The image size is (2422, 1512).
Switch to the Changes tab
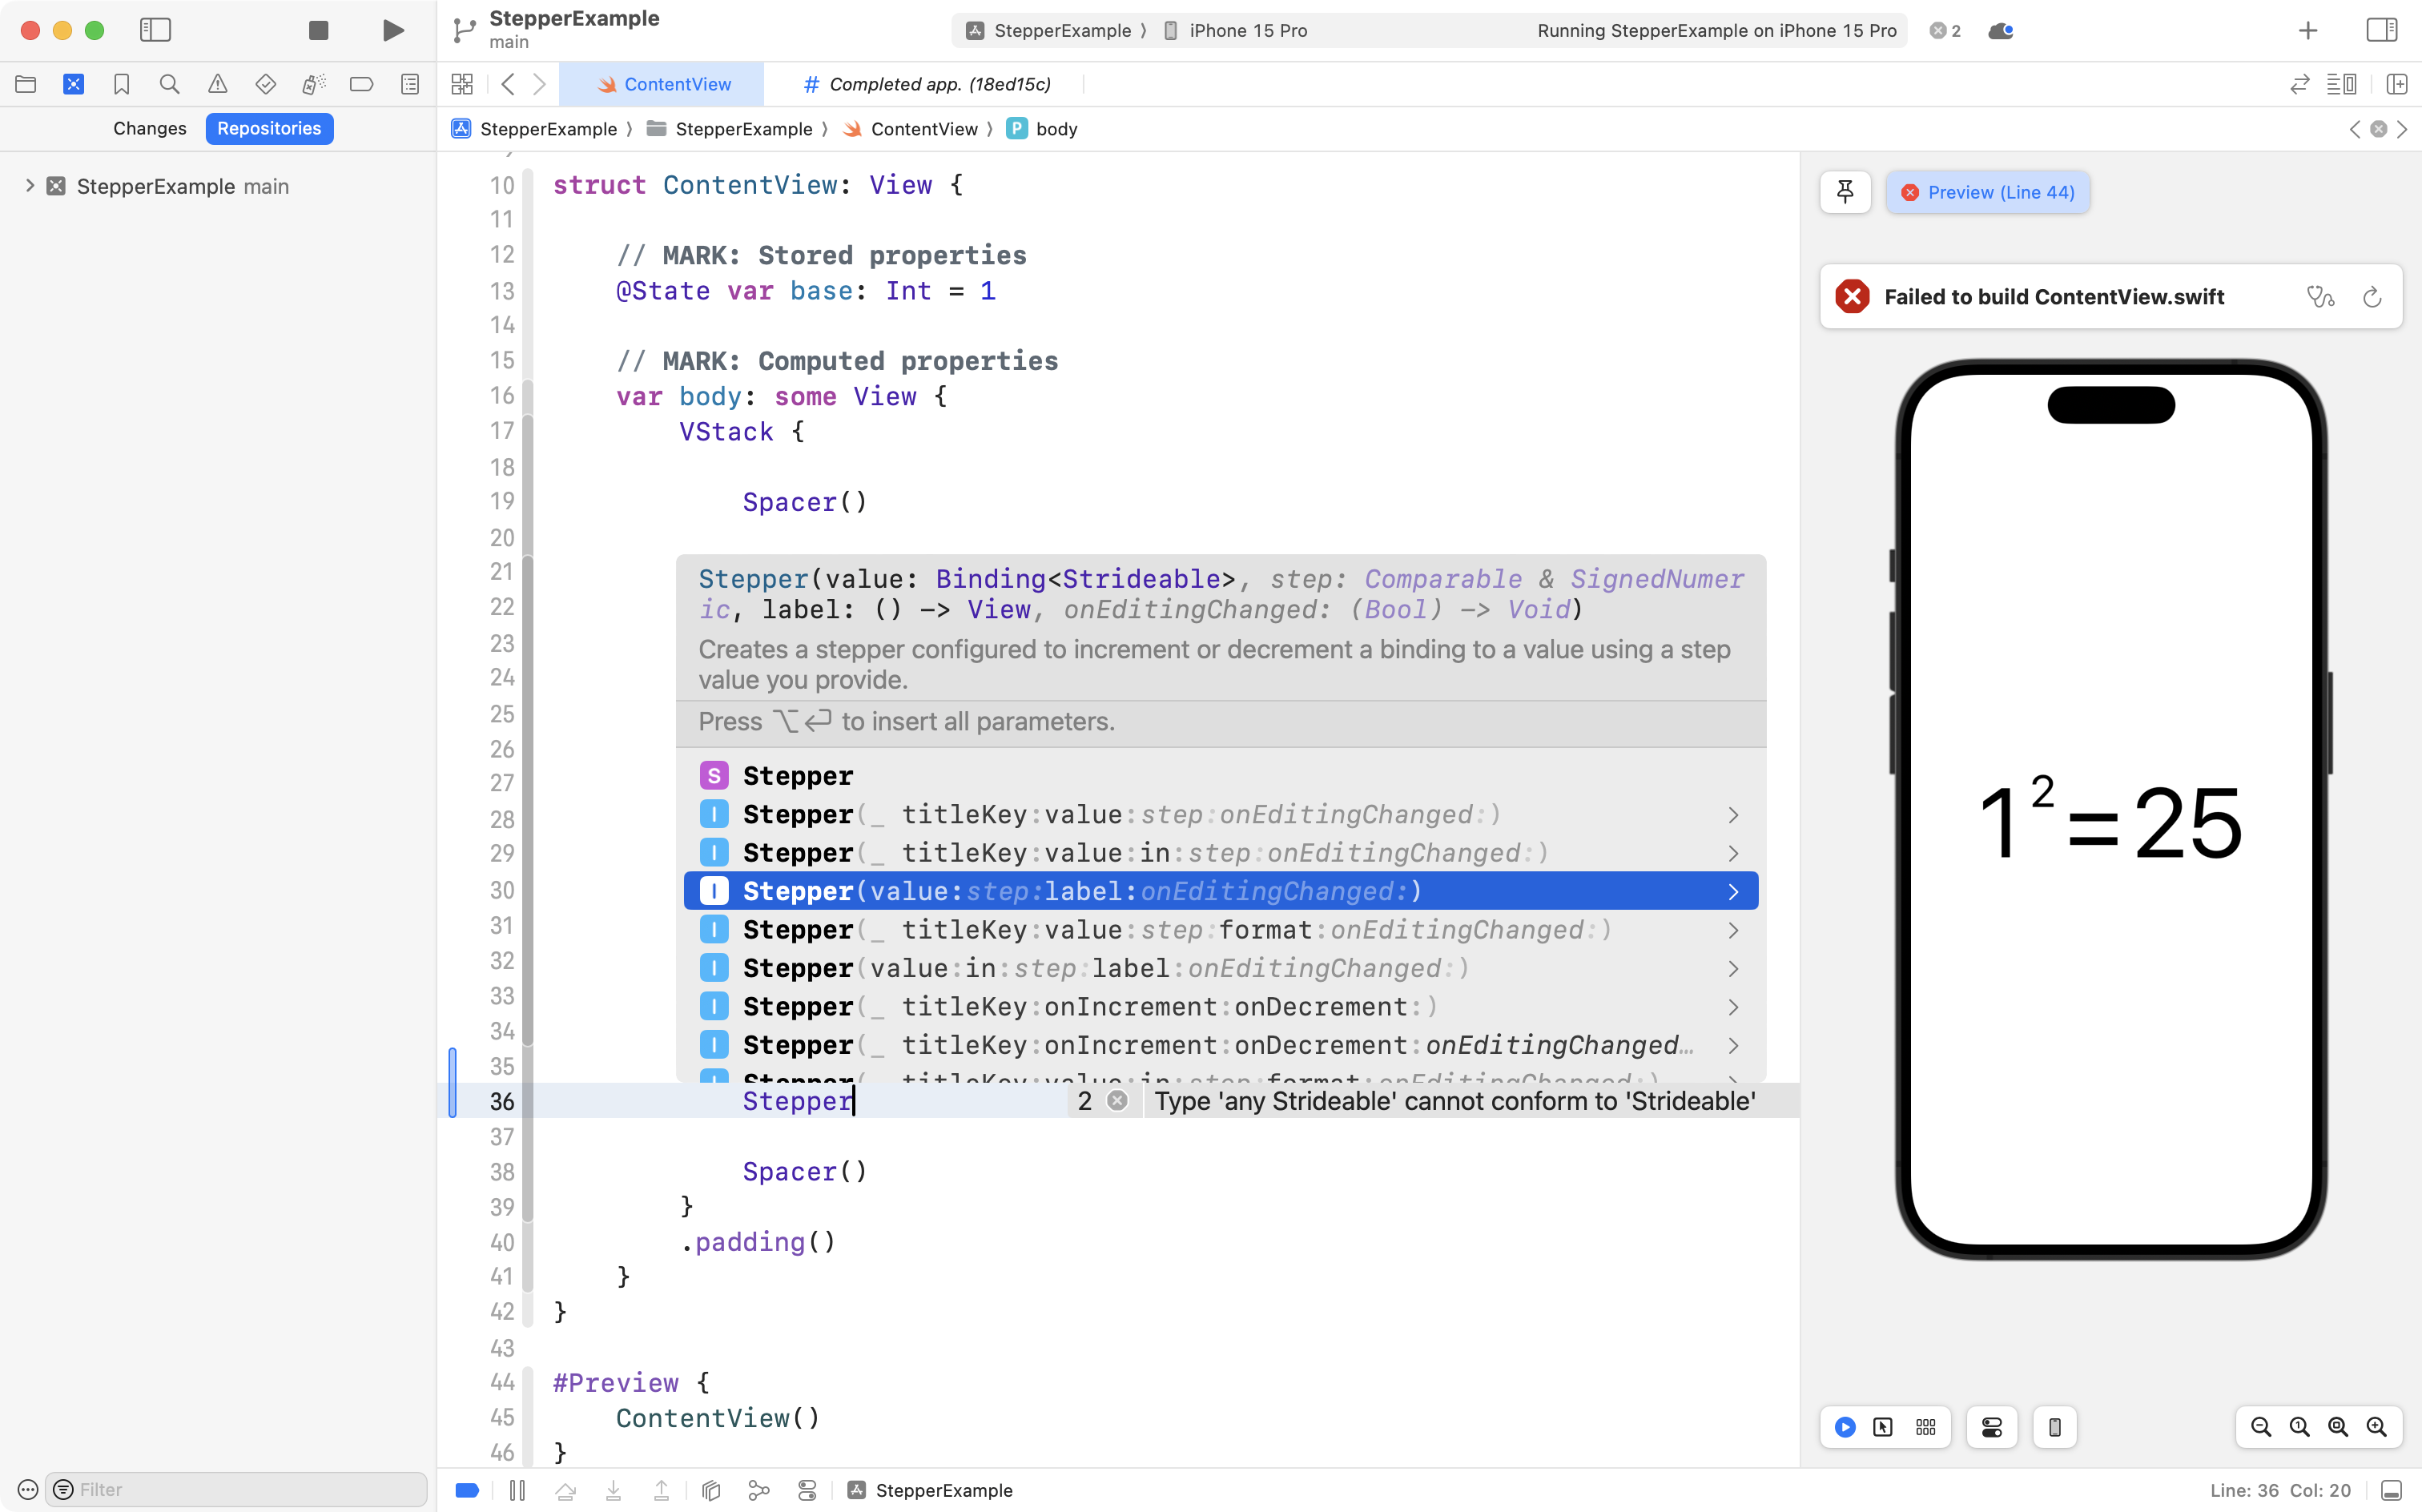[x=150, y=128]
